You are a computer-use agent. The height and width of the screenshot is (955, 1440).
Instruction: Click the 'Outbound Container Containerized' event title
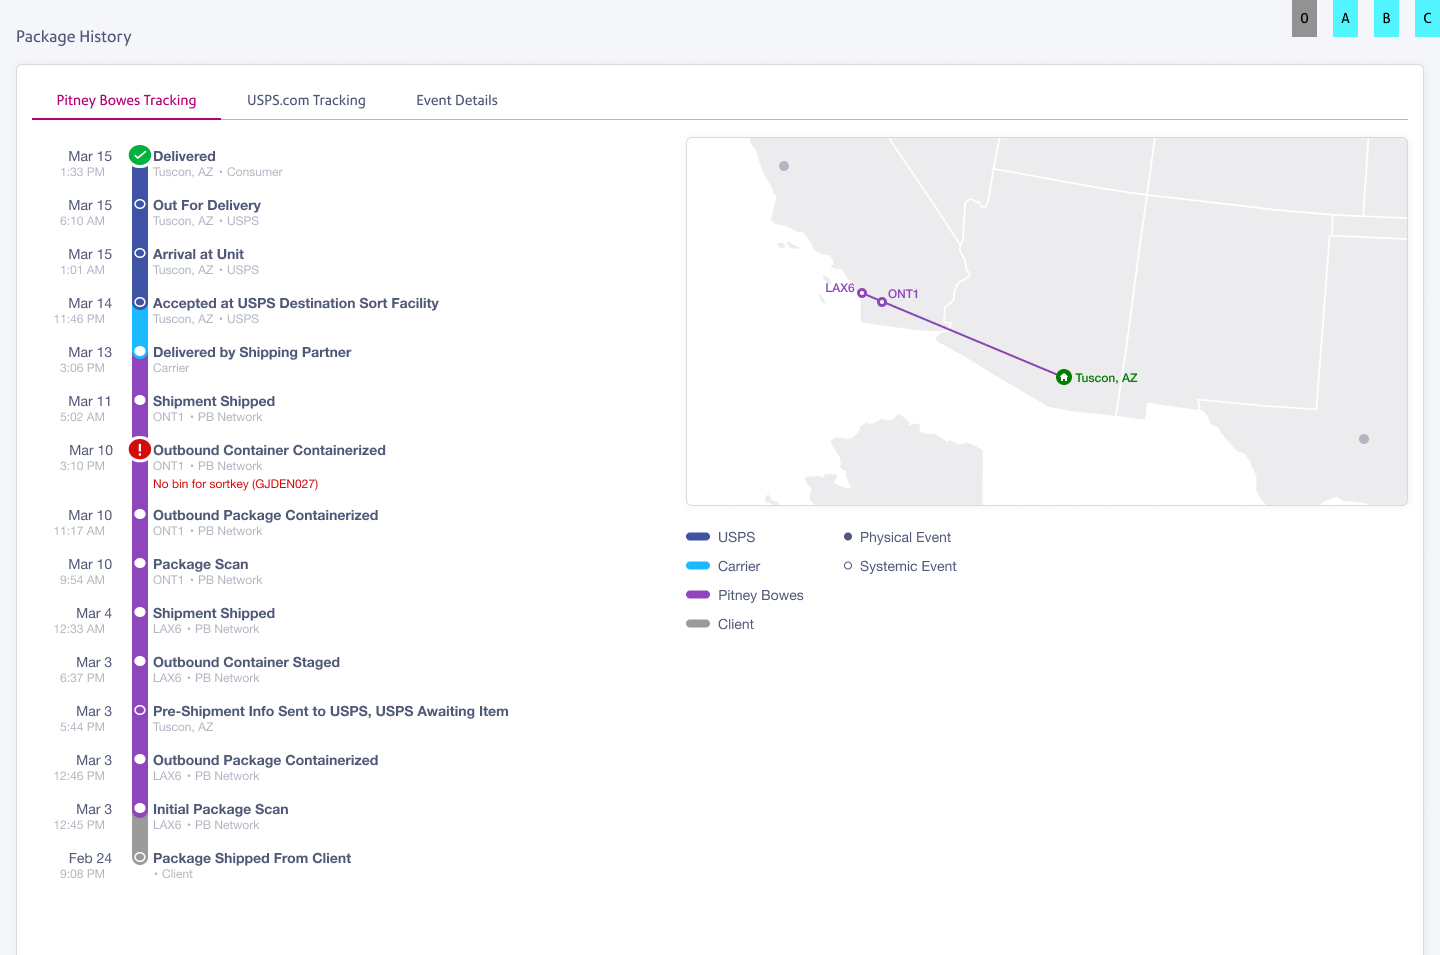(269, 450)
